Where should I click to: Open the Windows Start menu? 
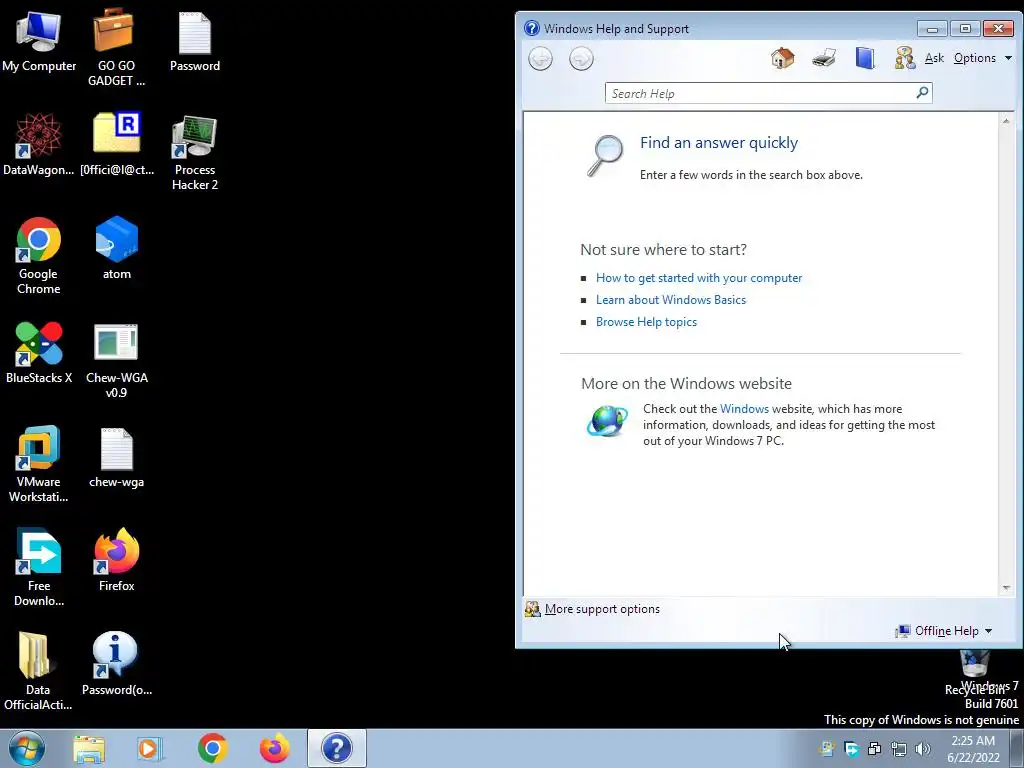point(27,748)
